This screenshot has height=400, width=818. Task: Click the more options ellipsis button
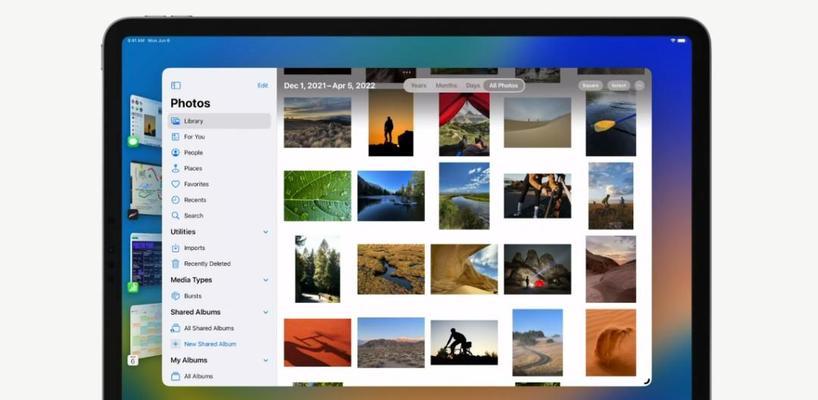640,86
